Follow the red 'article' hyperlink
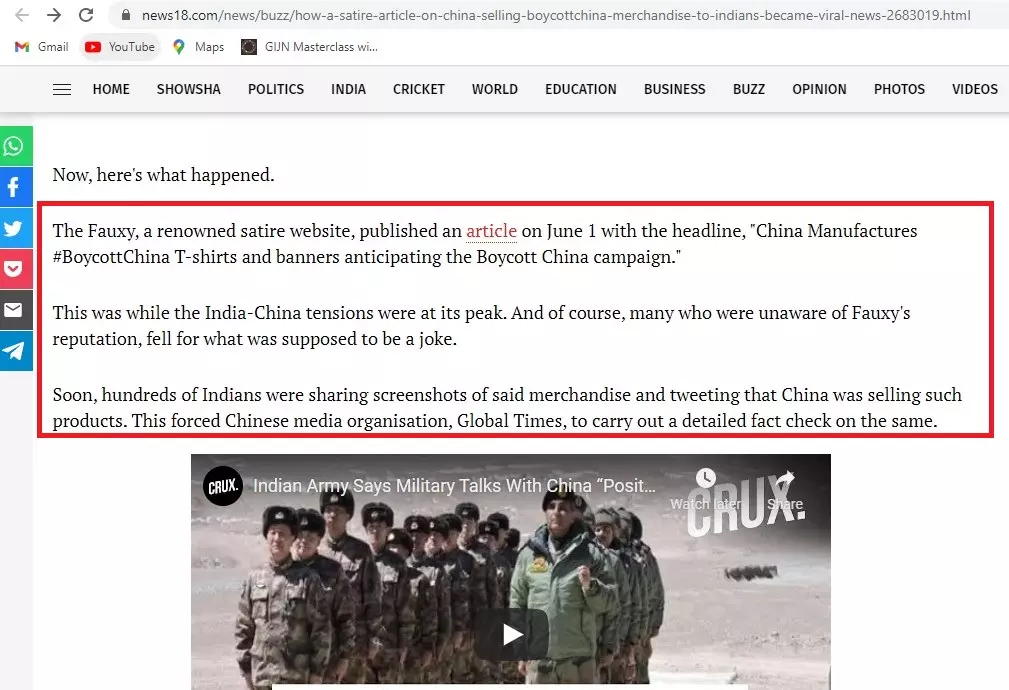Viewport: 1009px width, 690px height. point(492,230)
